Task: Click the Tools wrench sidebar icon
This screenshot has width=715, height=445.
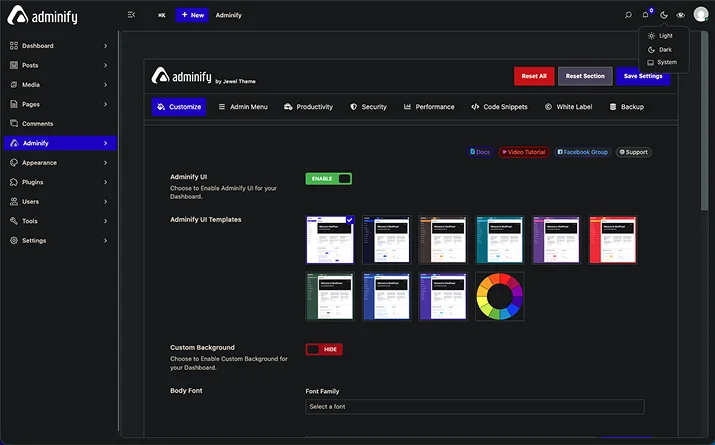Action: [x=14, y=221]
